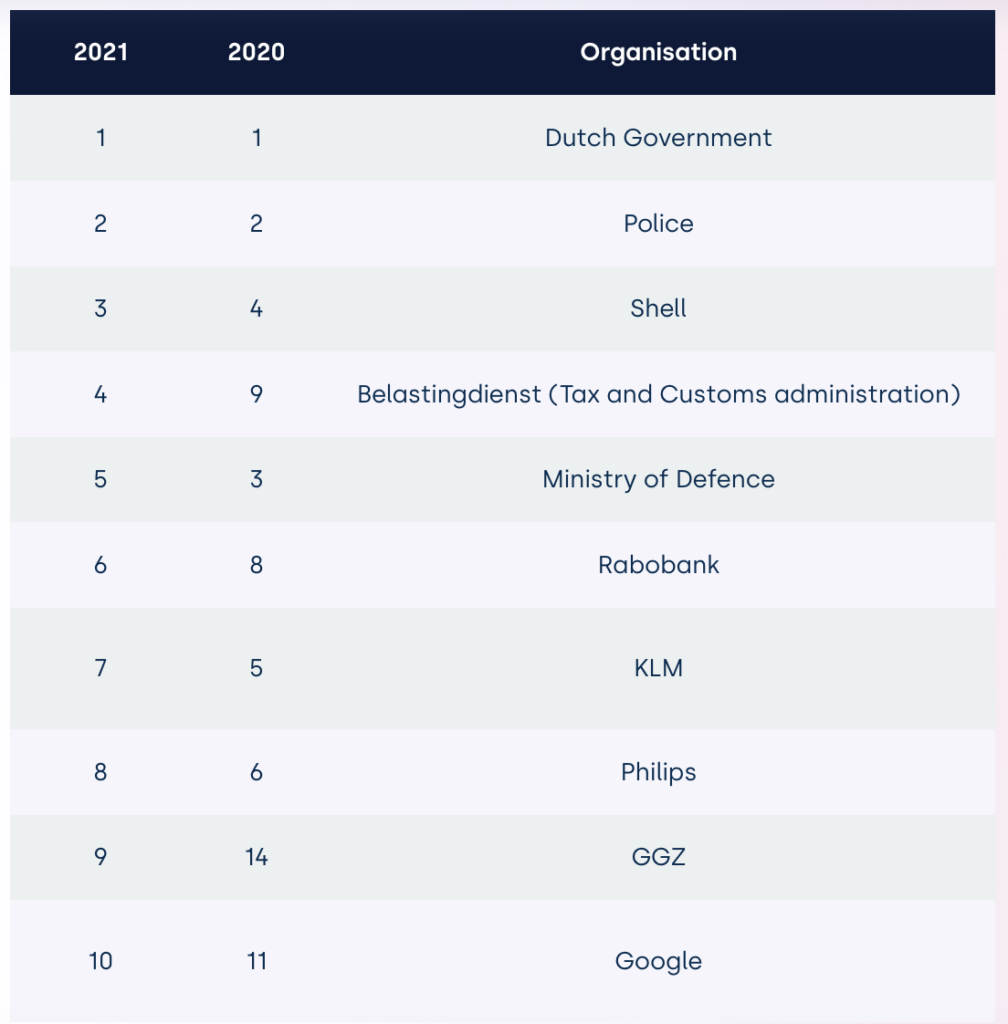
Task: Click the Shell organisation name
Action: (658, 308)
